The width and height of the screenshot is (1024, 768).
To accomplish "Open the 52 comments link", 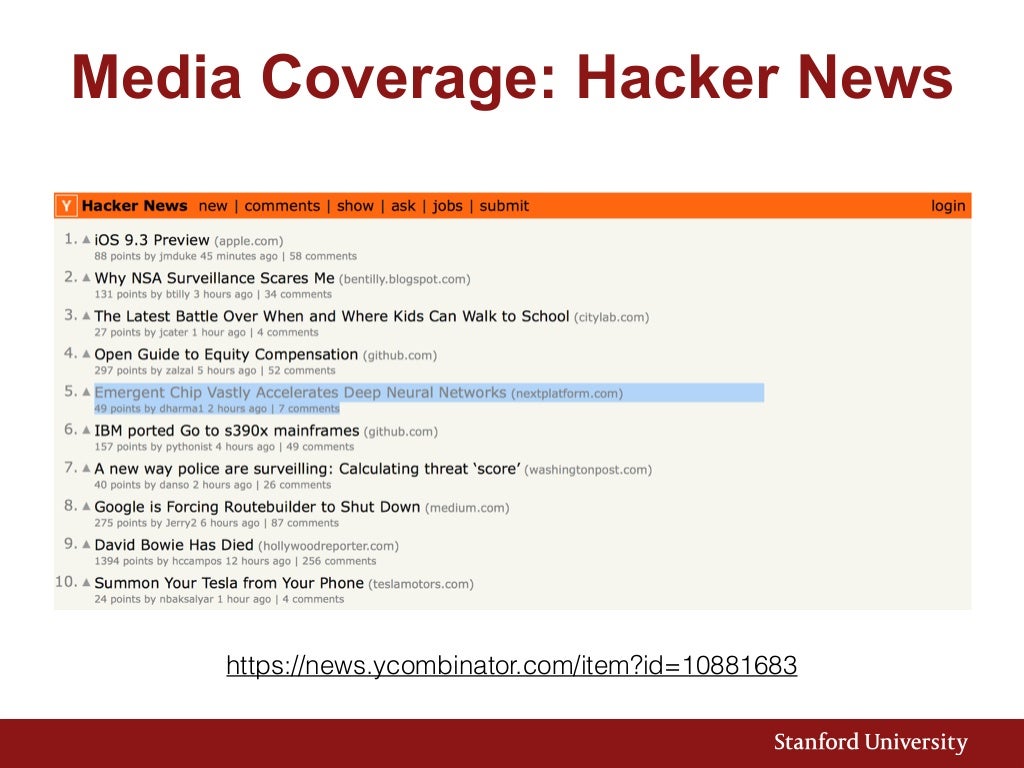I will (x=302, y=370).
